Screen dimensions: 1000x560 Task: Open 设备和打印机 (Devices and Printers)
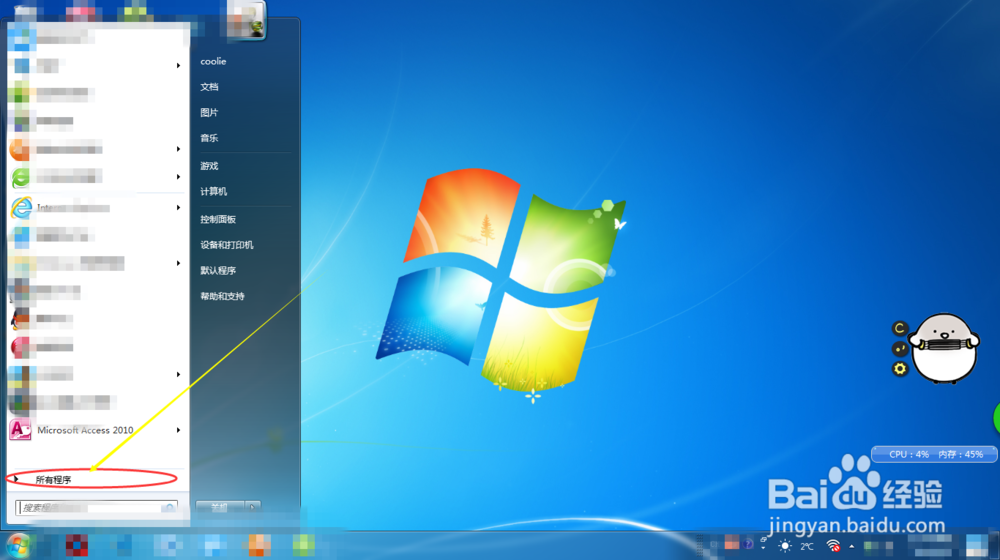point(226,245)
